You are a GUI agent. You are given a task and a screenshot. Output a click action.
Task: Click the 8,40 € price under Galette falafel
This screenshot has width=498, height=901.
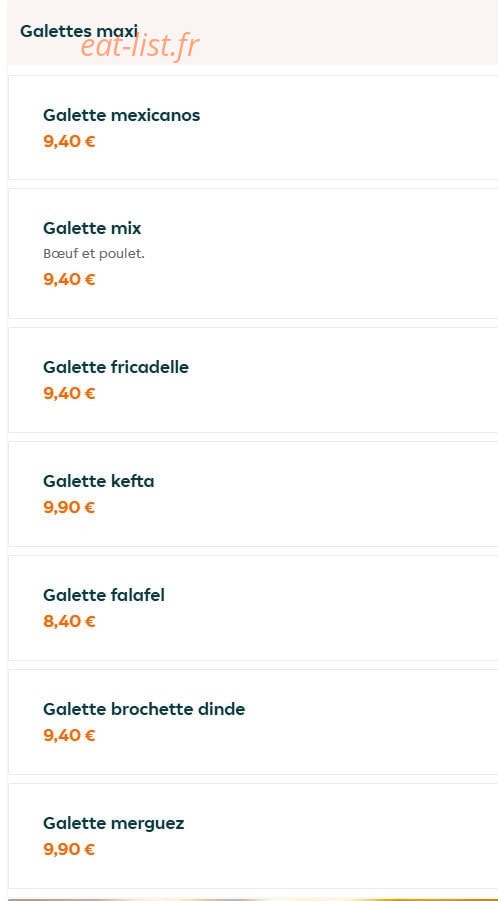click(69, 622)
